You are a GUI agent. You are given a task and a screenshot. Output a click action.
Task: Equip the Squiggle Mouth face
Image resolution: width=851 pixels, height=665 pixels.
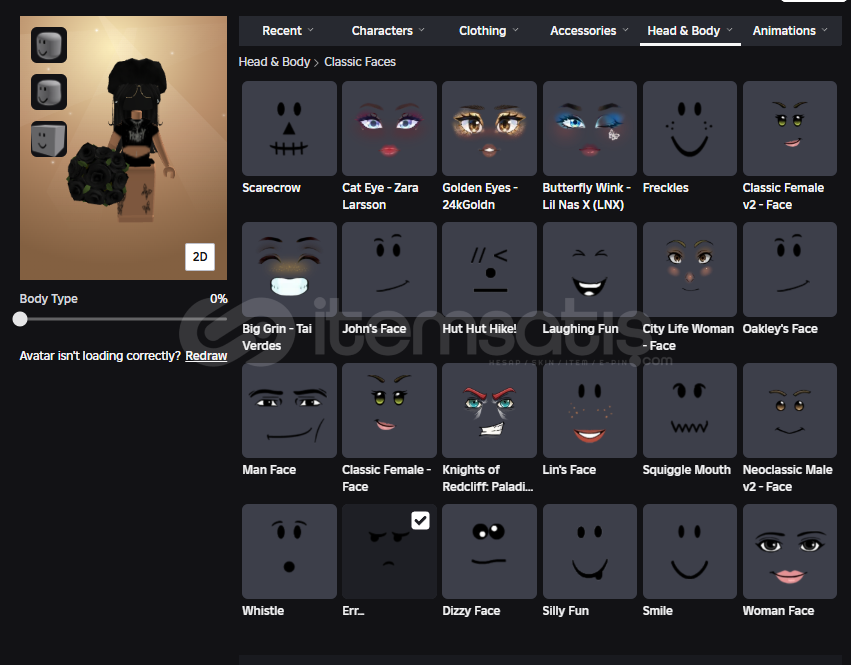point(689,410)
